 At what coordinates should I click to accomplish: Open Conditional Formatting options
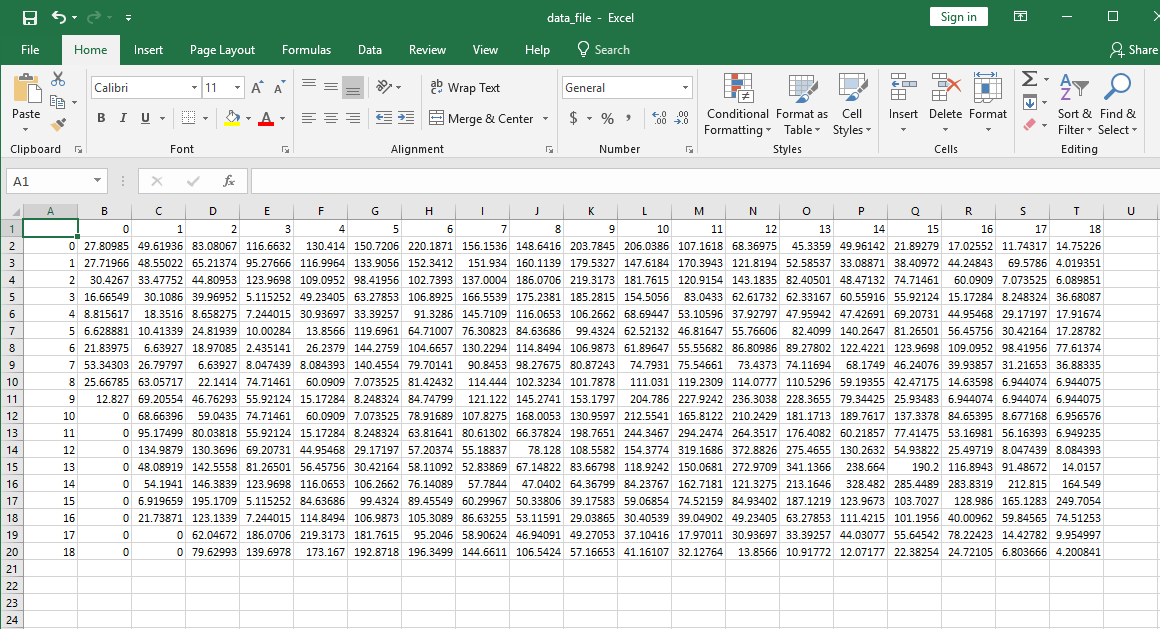tap(737, 104)
